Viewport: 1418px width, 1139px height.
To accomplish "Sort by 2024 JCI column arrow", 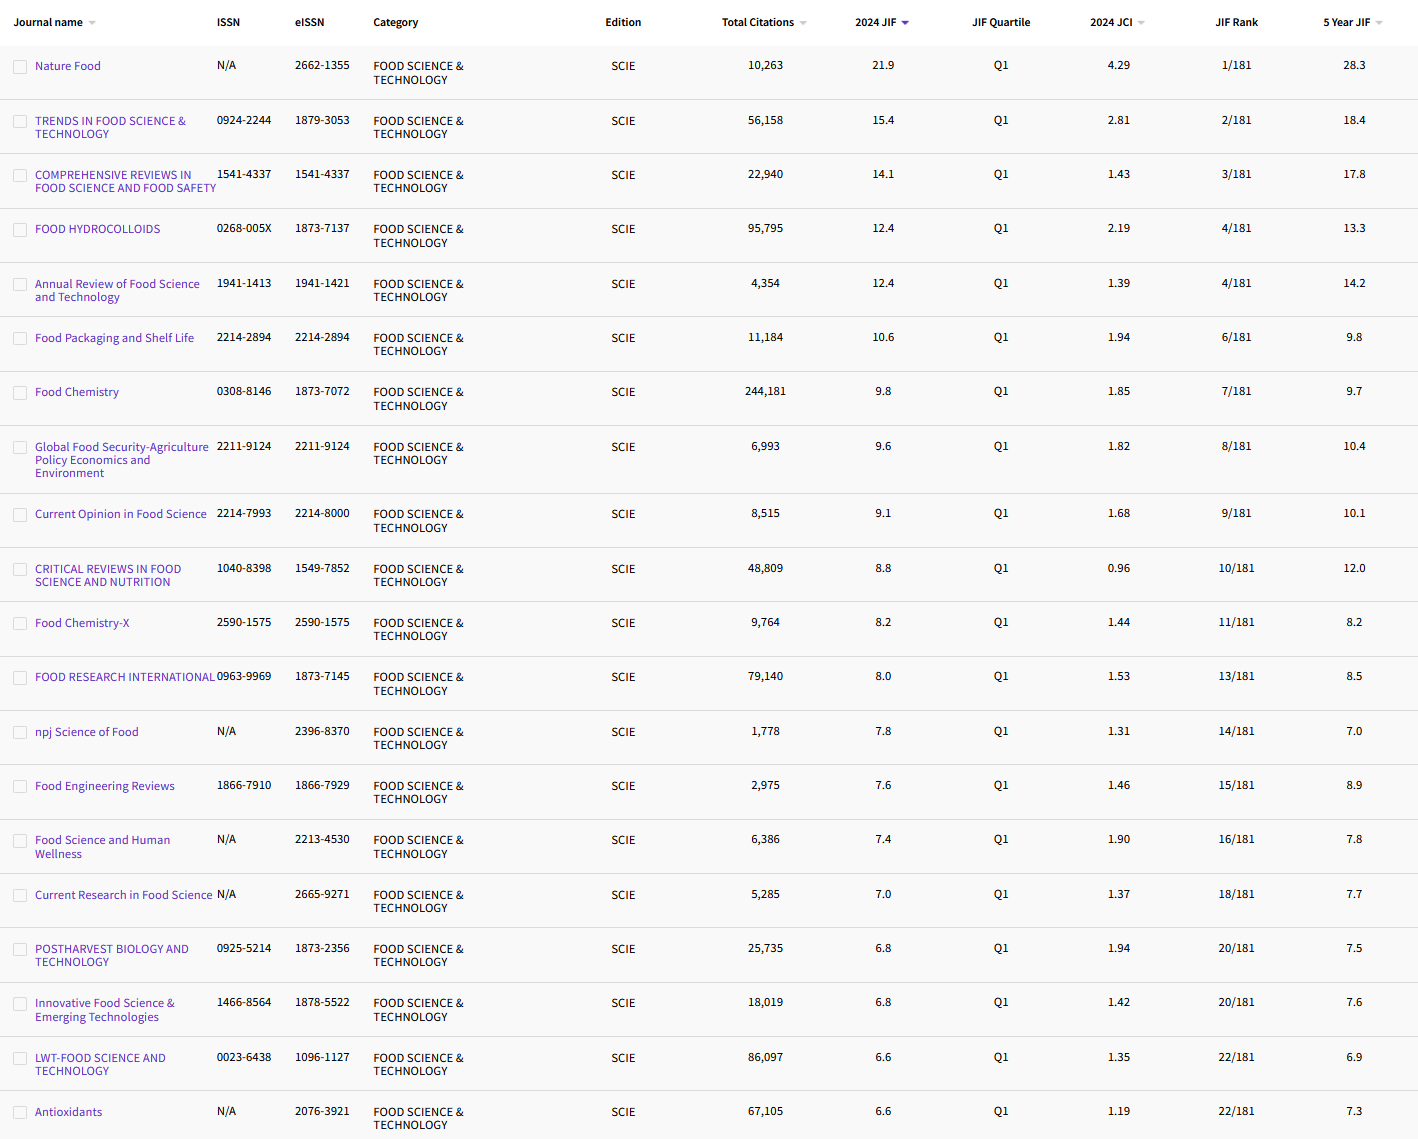I will tap(1141, 23).
